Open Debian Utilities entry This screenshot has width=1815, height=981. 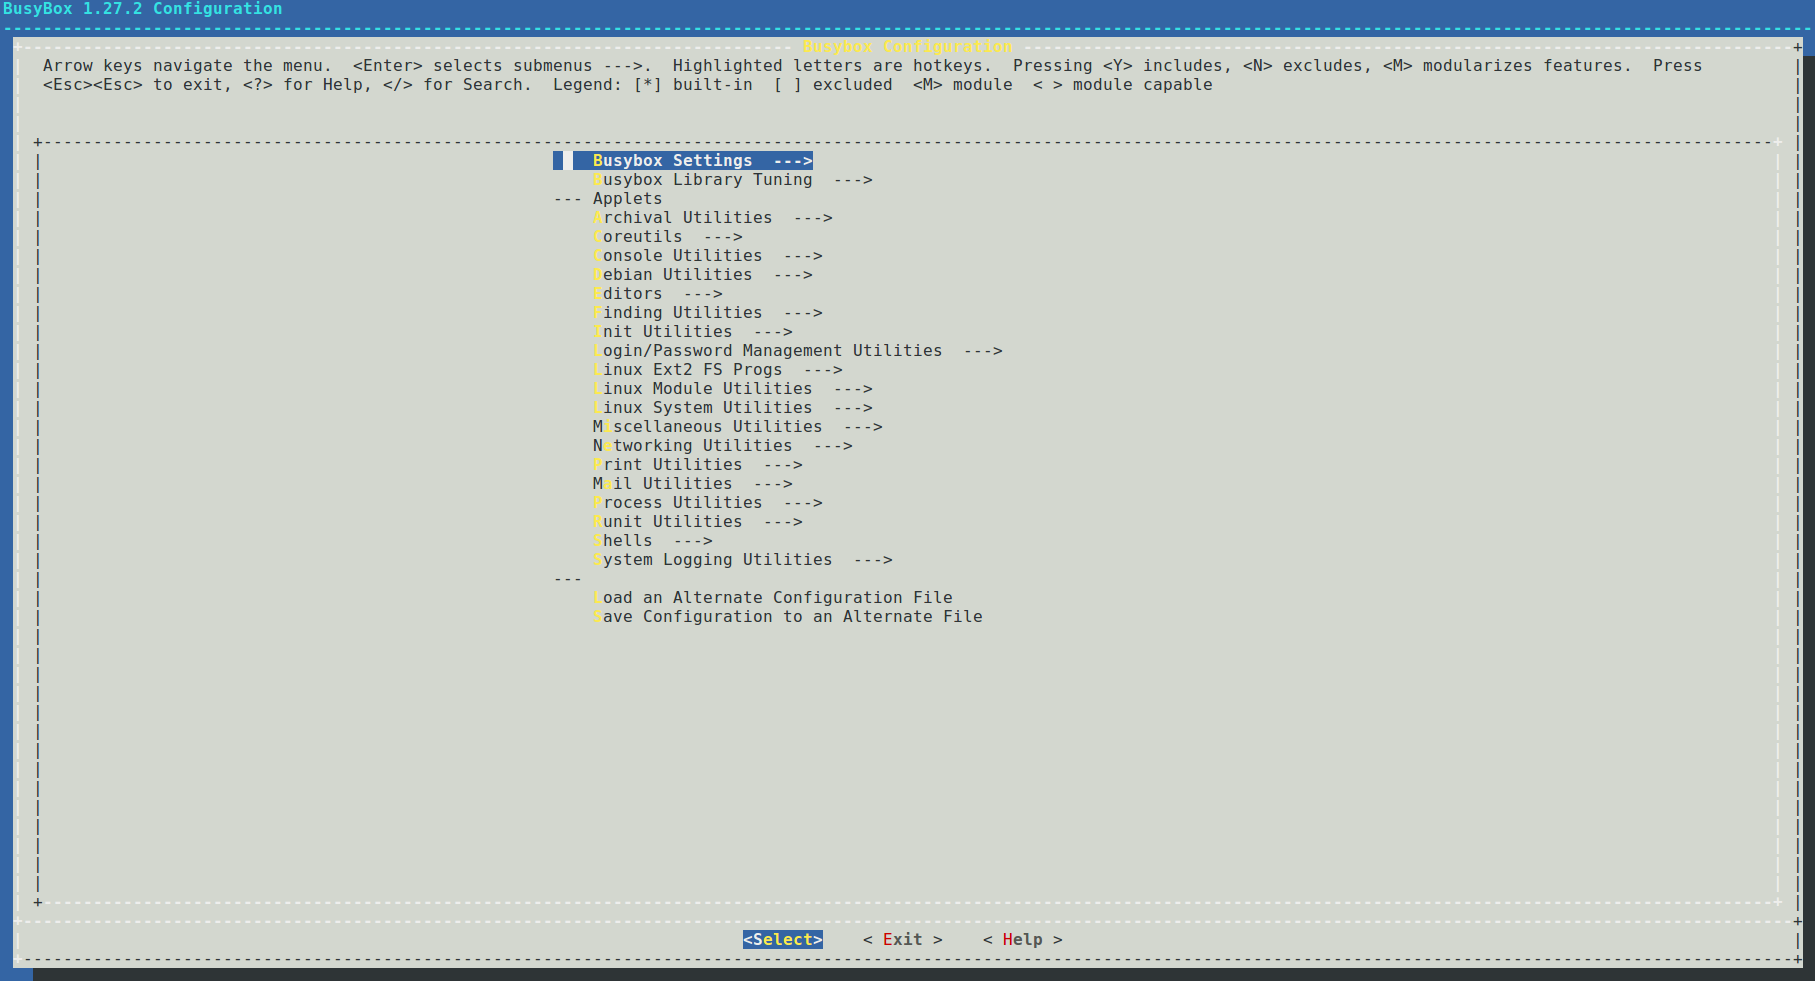pyautogui.click(x=702, y=275)
